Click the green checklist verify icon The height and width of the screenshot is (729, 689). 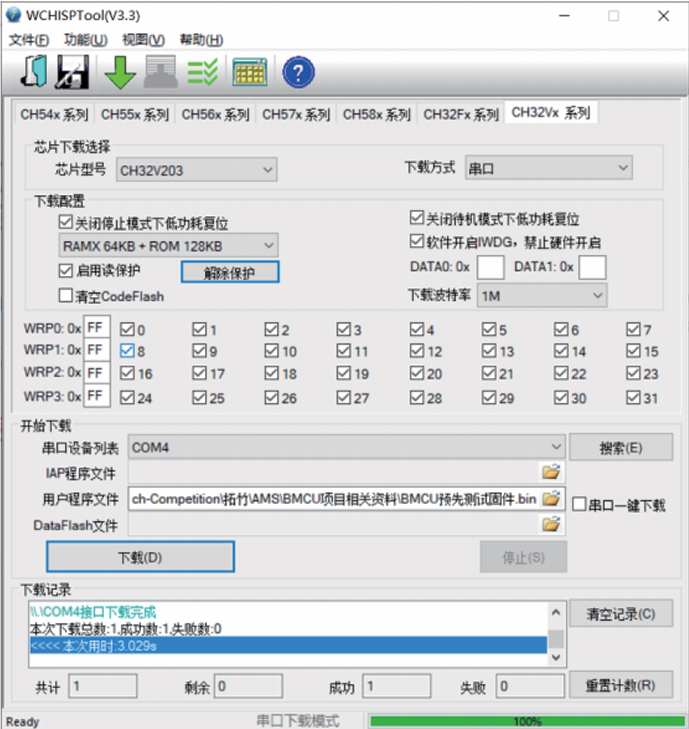pos(202,72)
